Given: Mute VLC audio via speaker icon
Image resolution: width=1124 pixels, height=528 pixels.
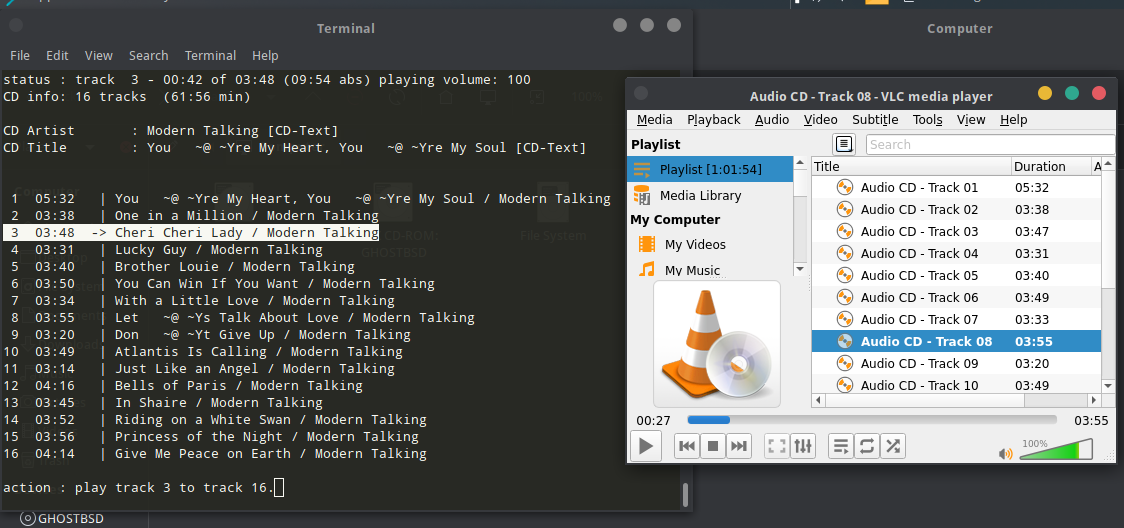Looking at the screenshot, I should (x=1006, y=453).
